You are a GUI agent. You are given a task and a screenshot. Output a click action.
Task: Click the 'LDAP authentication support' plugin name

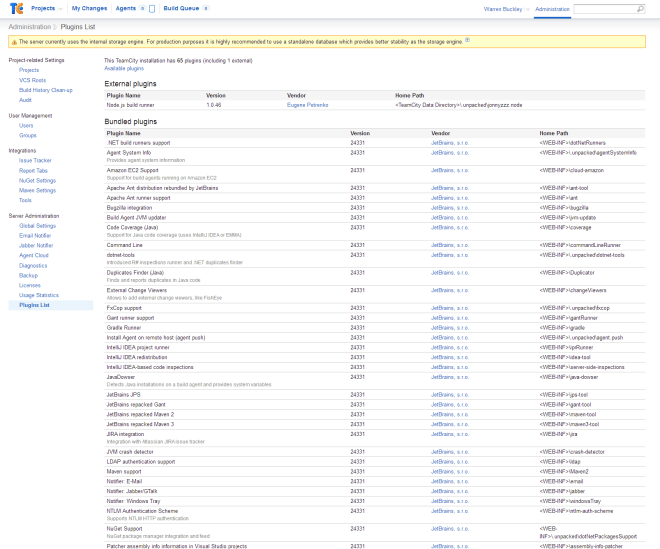[x=141, y=462]
